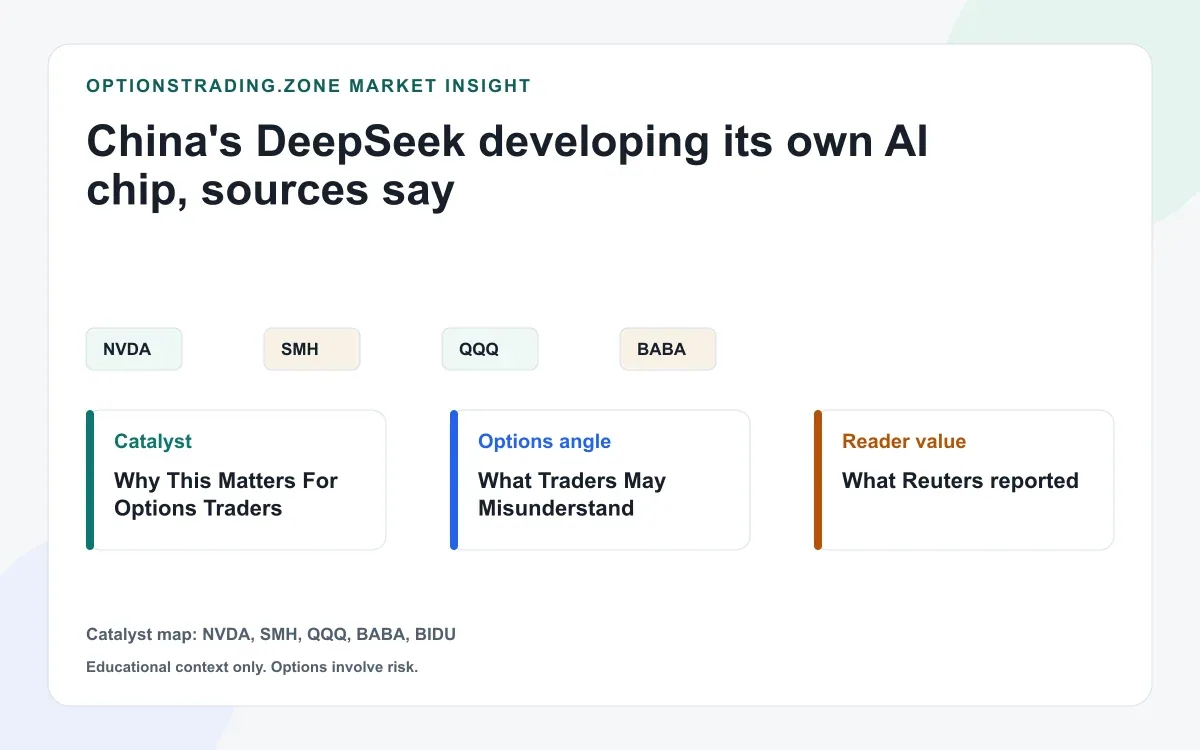Click the NVDA ticker chip
The image size is (1200, 750).
[134, 349]
